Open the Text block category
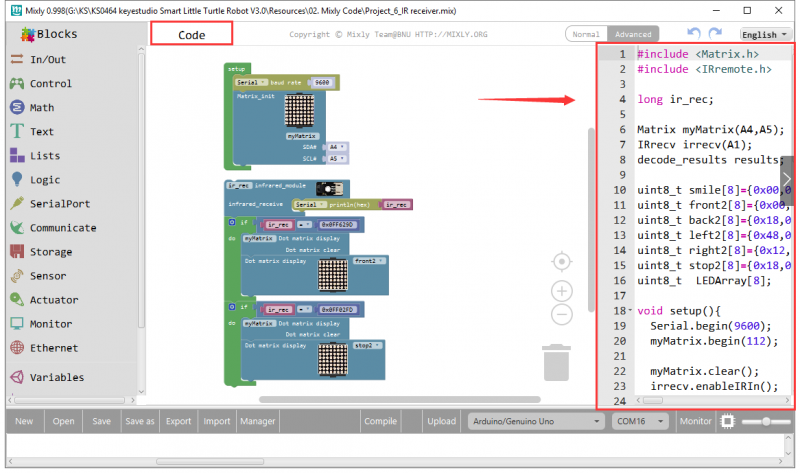Image resolution: width=800 pixels, height=473 pixels. [32, 131]
